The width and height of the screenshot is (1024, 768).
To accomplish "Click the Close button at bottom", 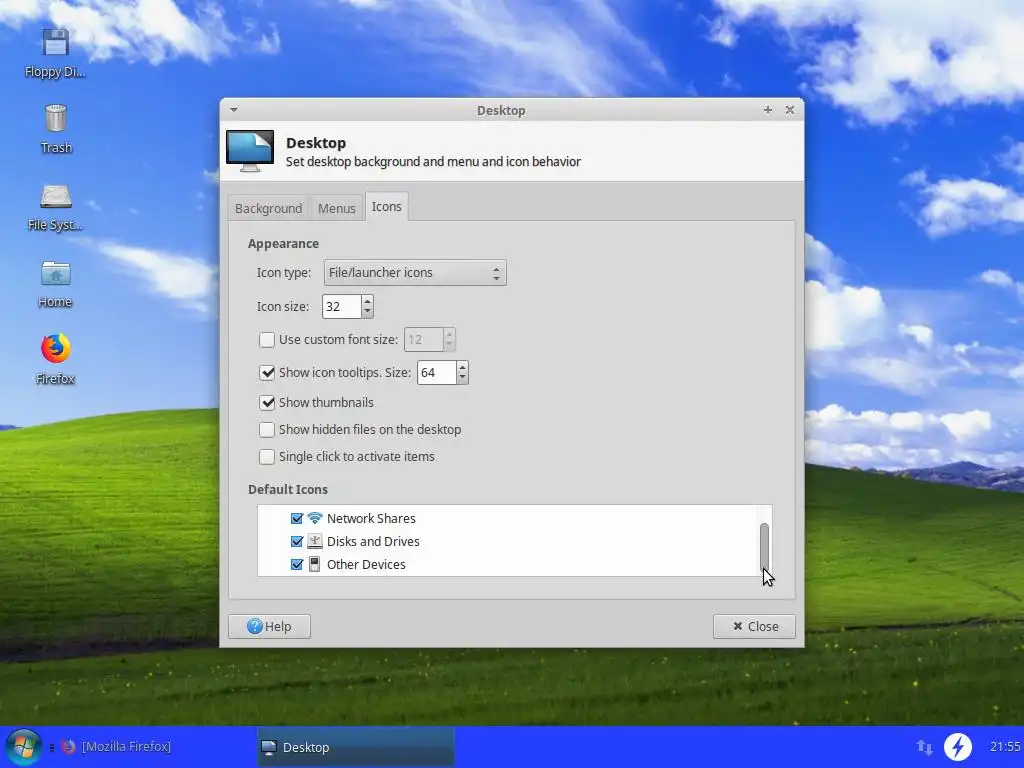I will click(754, 626).
